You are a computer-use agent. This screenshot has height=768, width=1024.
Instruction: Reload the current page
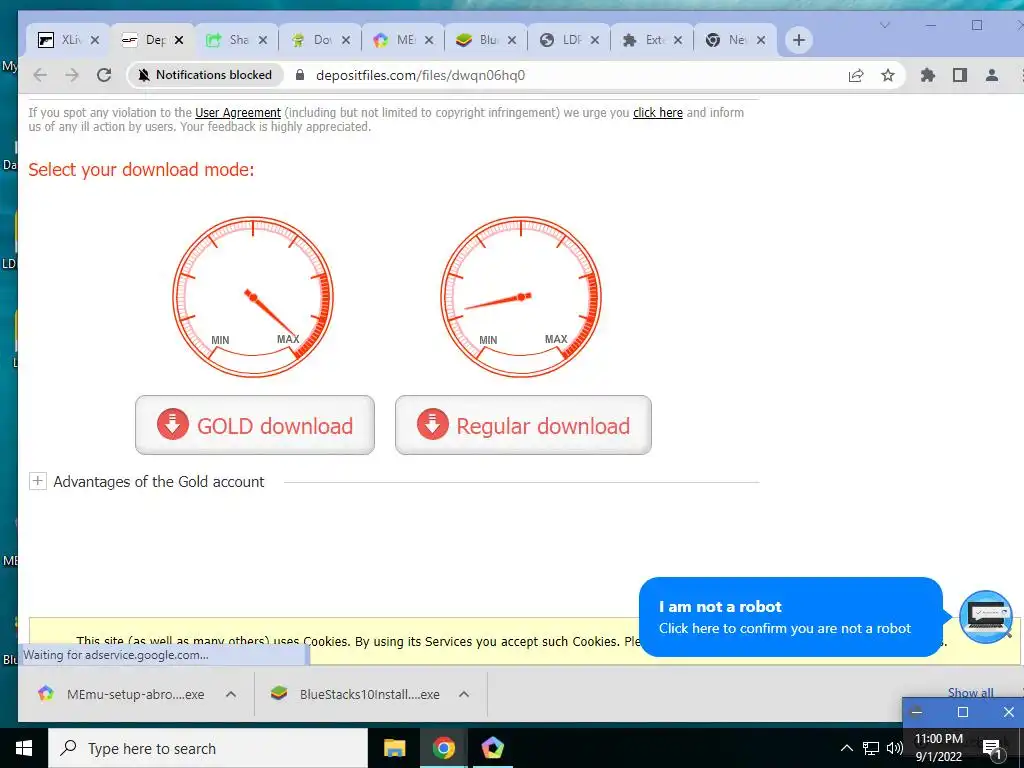(104, 75)
